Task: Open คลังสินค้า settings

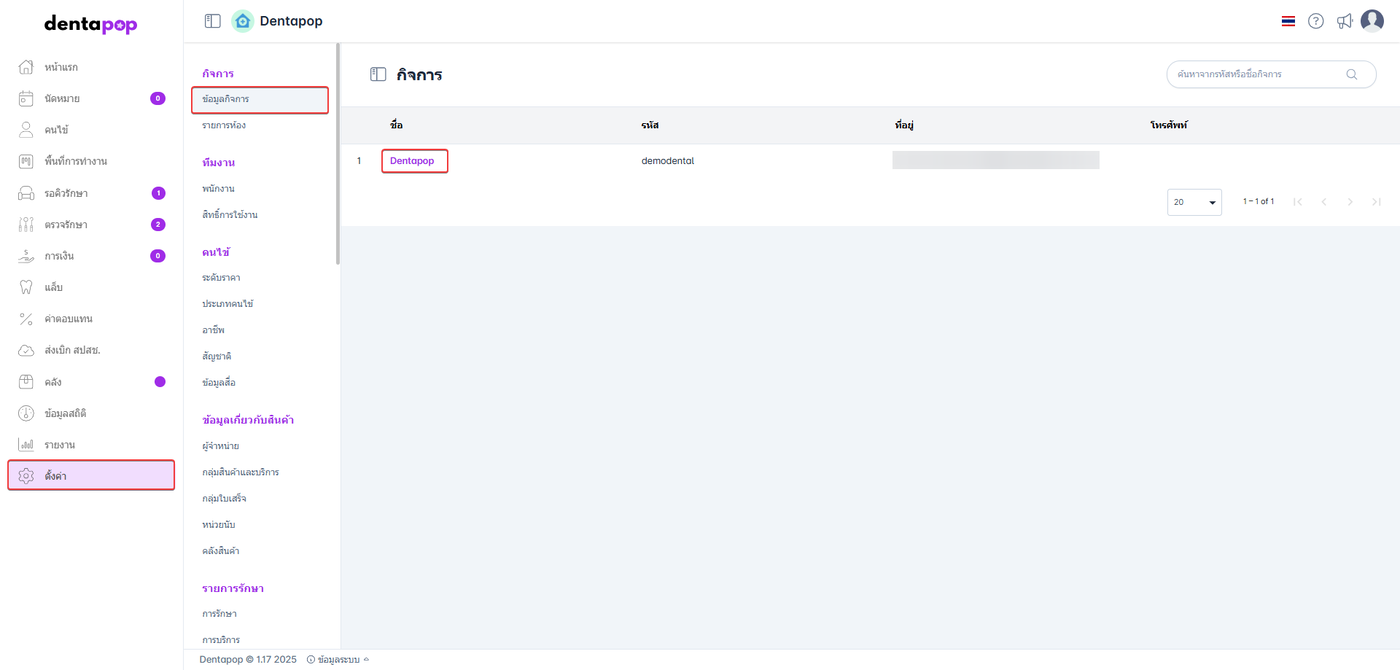Action: 220,550
